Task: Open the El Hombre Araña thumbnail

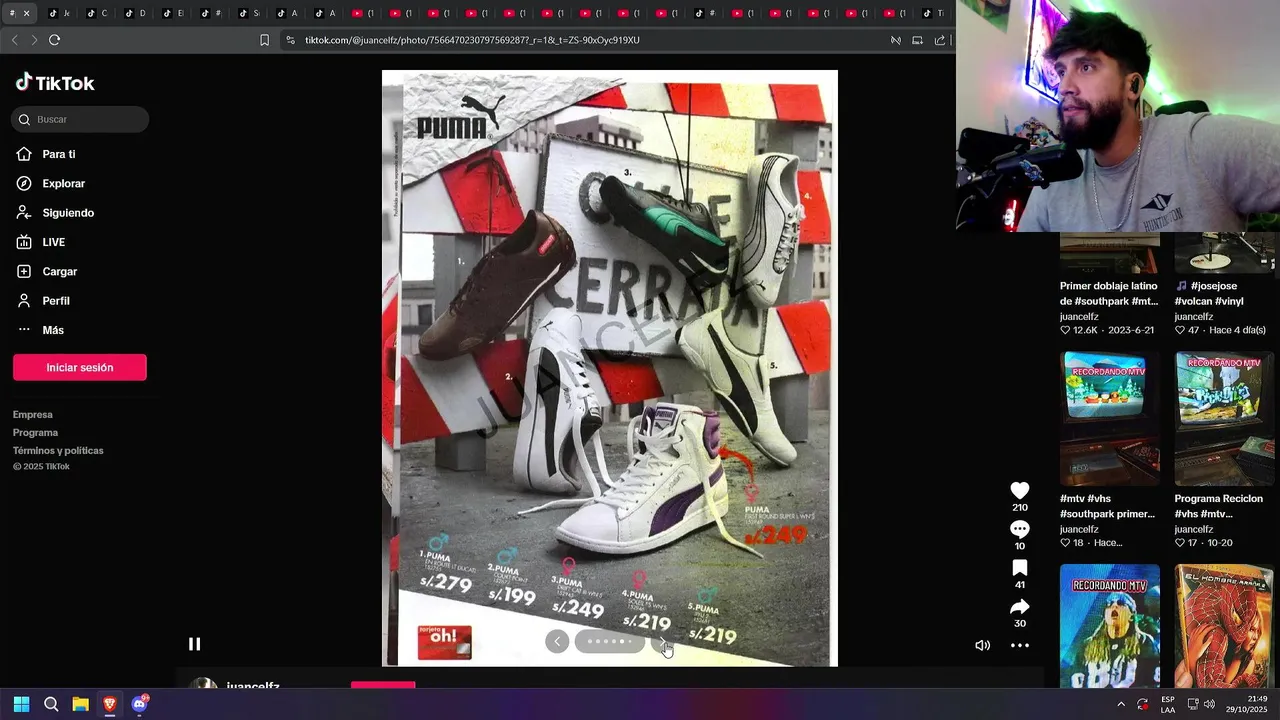Action: point(1224,626)
